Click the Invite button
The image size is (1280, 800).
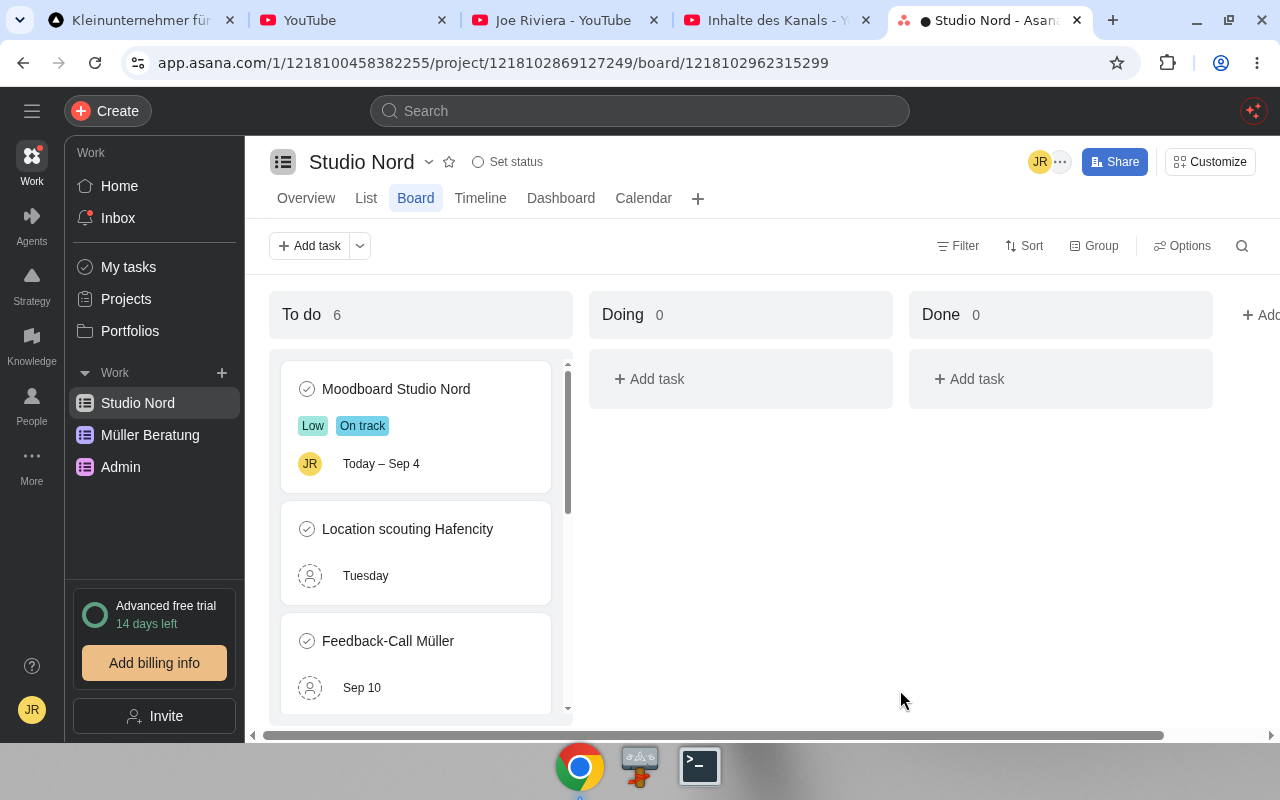(154, 716)
